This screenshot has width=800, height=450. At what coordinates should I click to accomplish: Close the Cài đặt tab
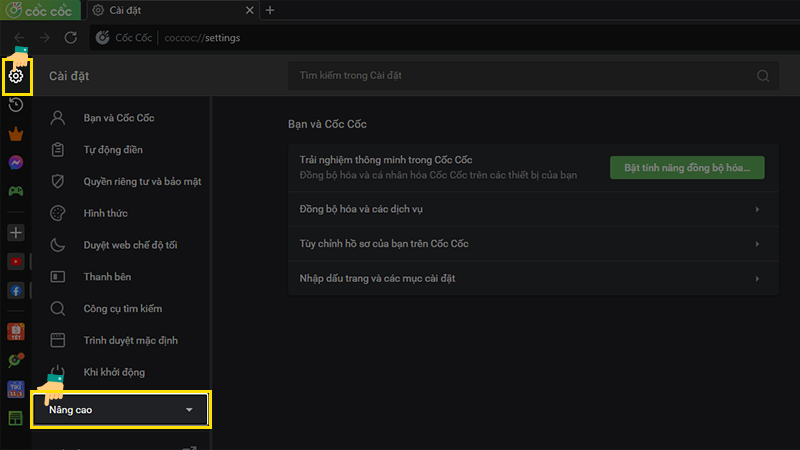[x=249, y=10]
